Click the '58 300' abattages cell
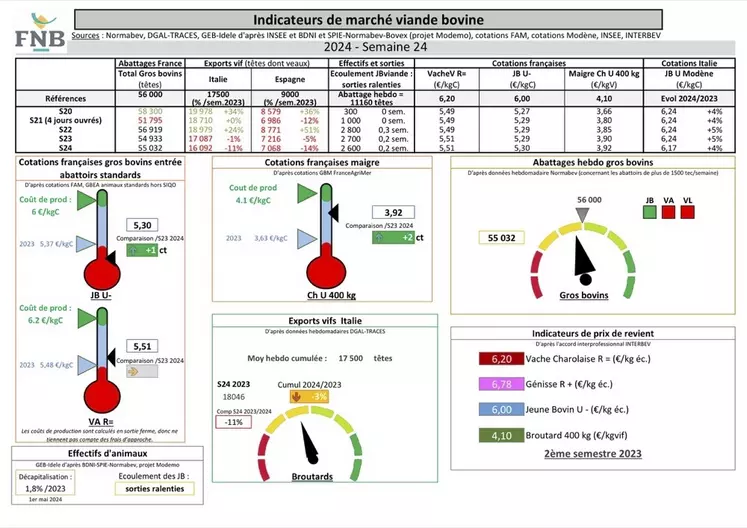 click(x=150, y=112)
